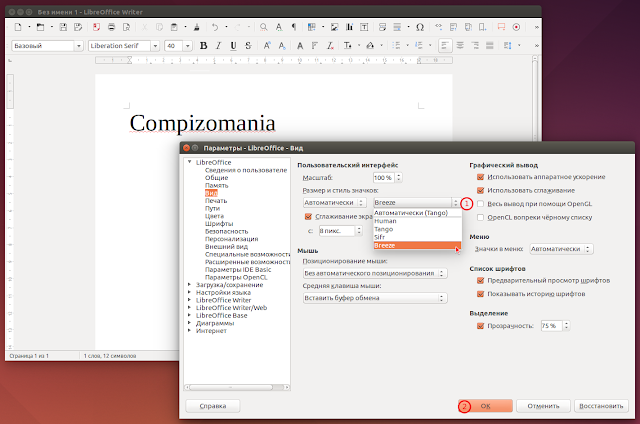Toggle track changes recording icon

tap(516, 27)
